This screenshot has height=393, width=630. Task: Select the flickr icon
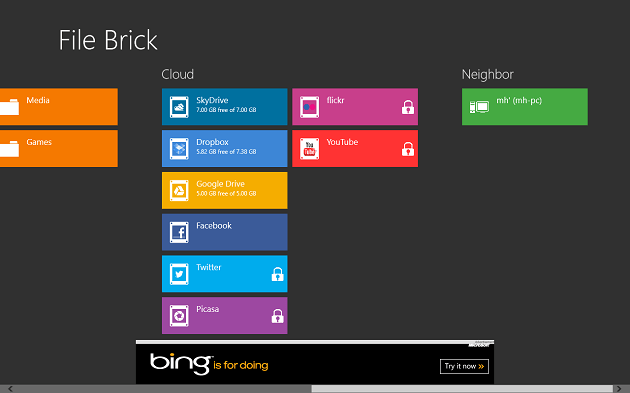(x=309, y=107)
